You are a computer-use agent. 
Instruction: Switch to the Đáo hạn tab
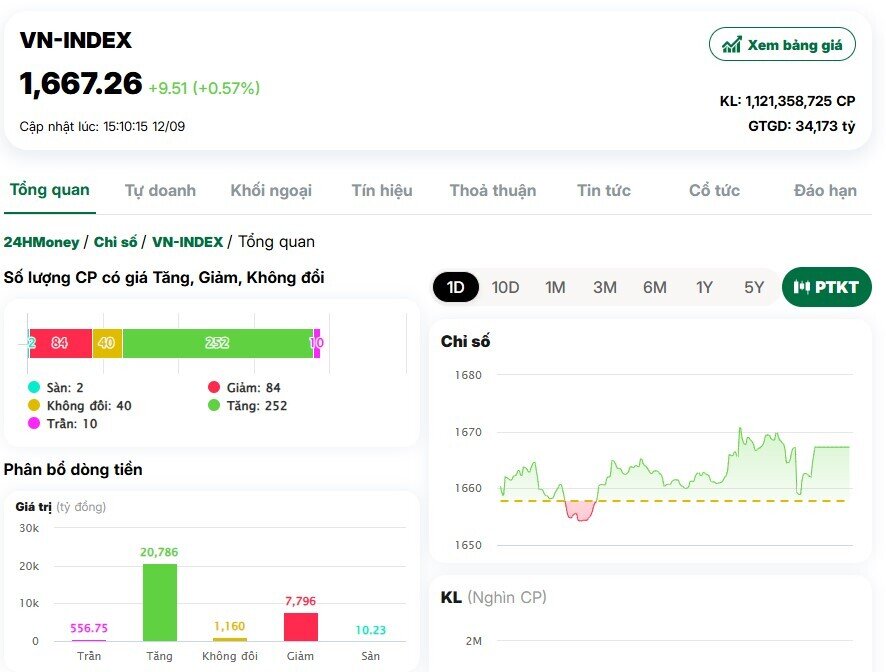tap(824, 190)
